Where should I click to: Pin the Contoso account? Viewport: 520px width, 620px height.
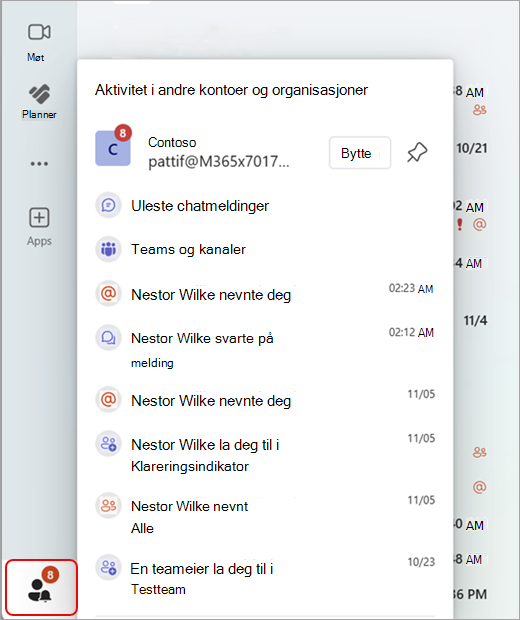pos(417,153)
